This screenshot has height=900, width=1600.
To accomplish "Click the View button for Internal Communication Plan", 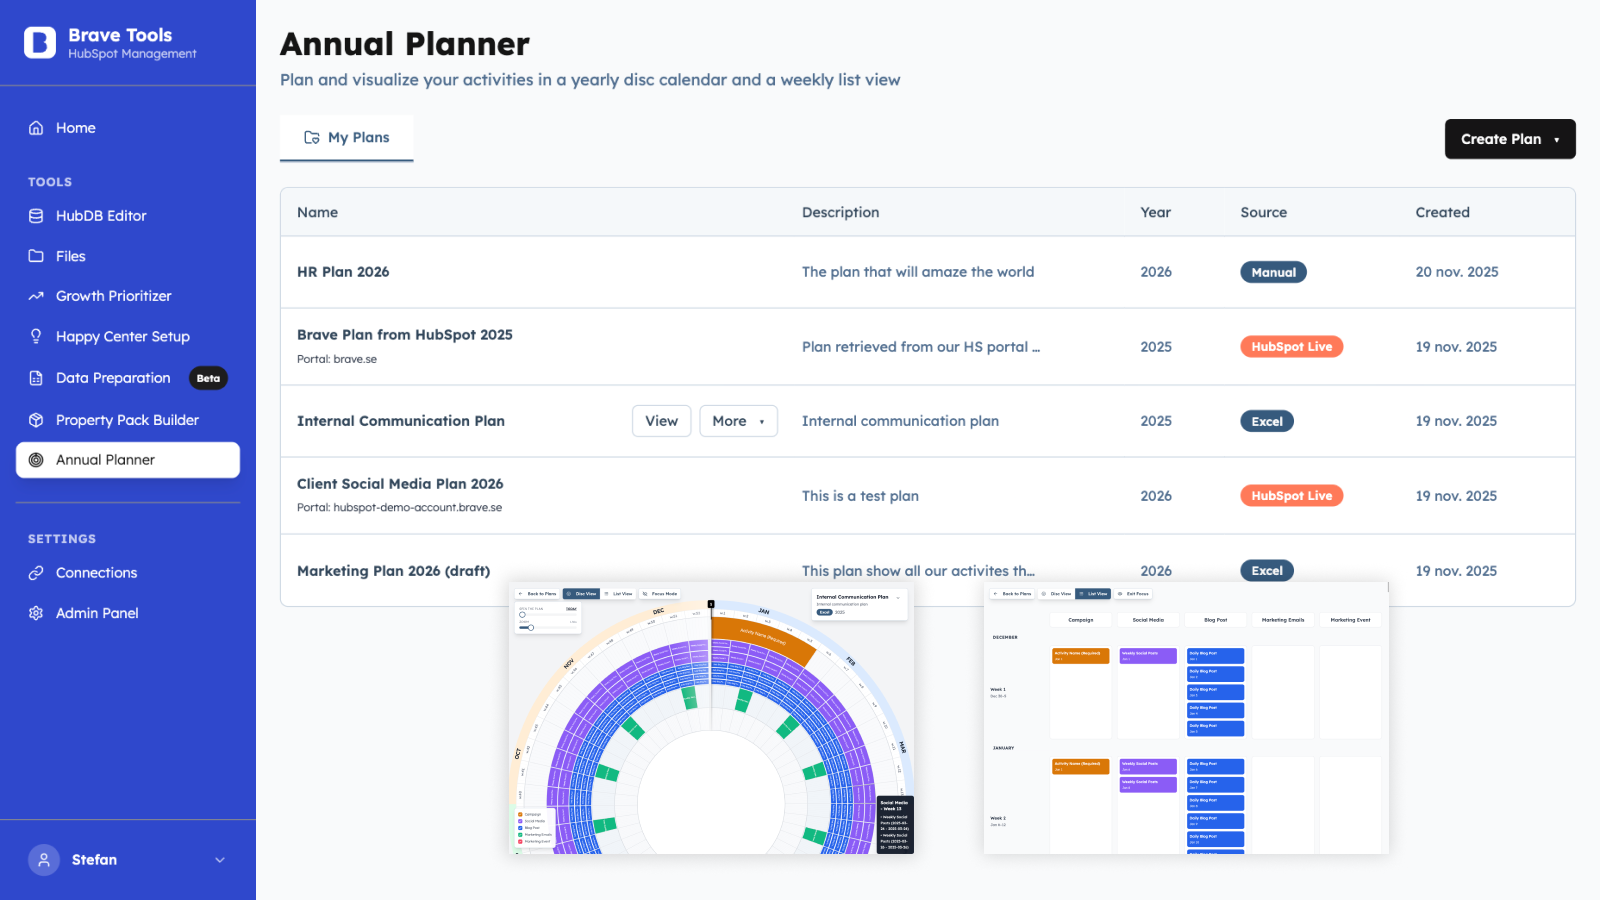I will click(x=661, y=420).
